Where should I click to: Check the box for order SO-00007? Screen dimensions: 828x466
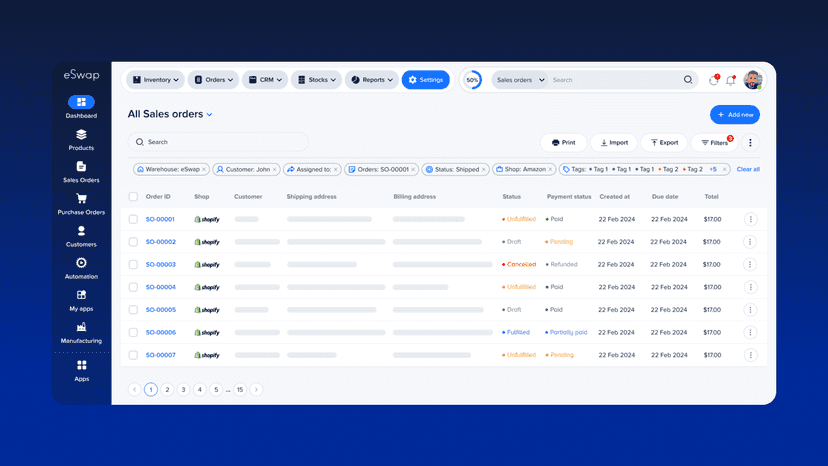pyautogui.click(x=133, y=355)
